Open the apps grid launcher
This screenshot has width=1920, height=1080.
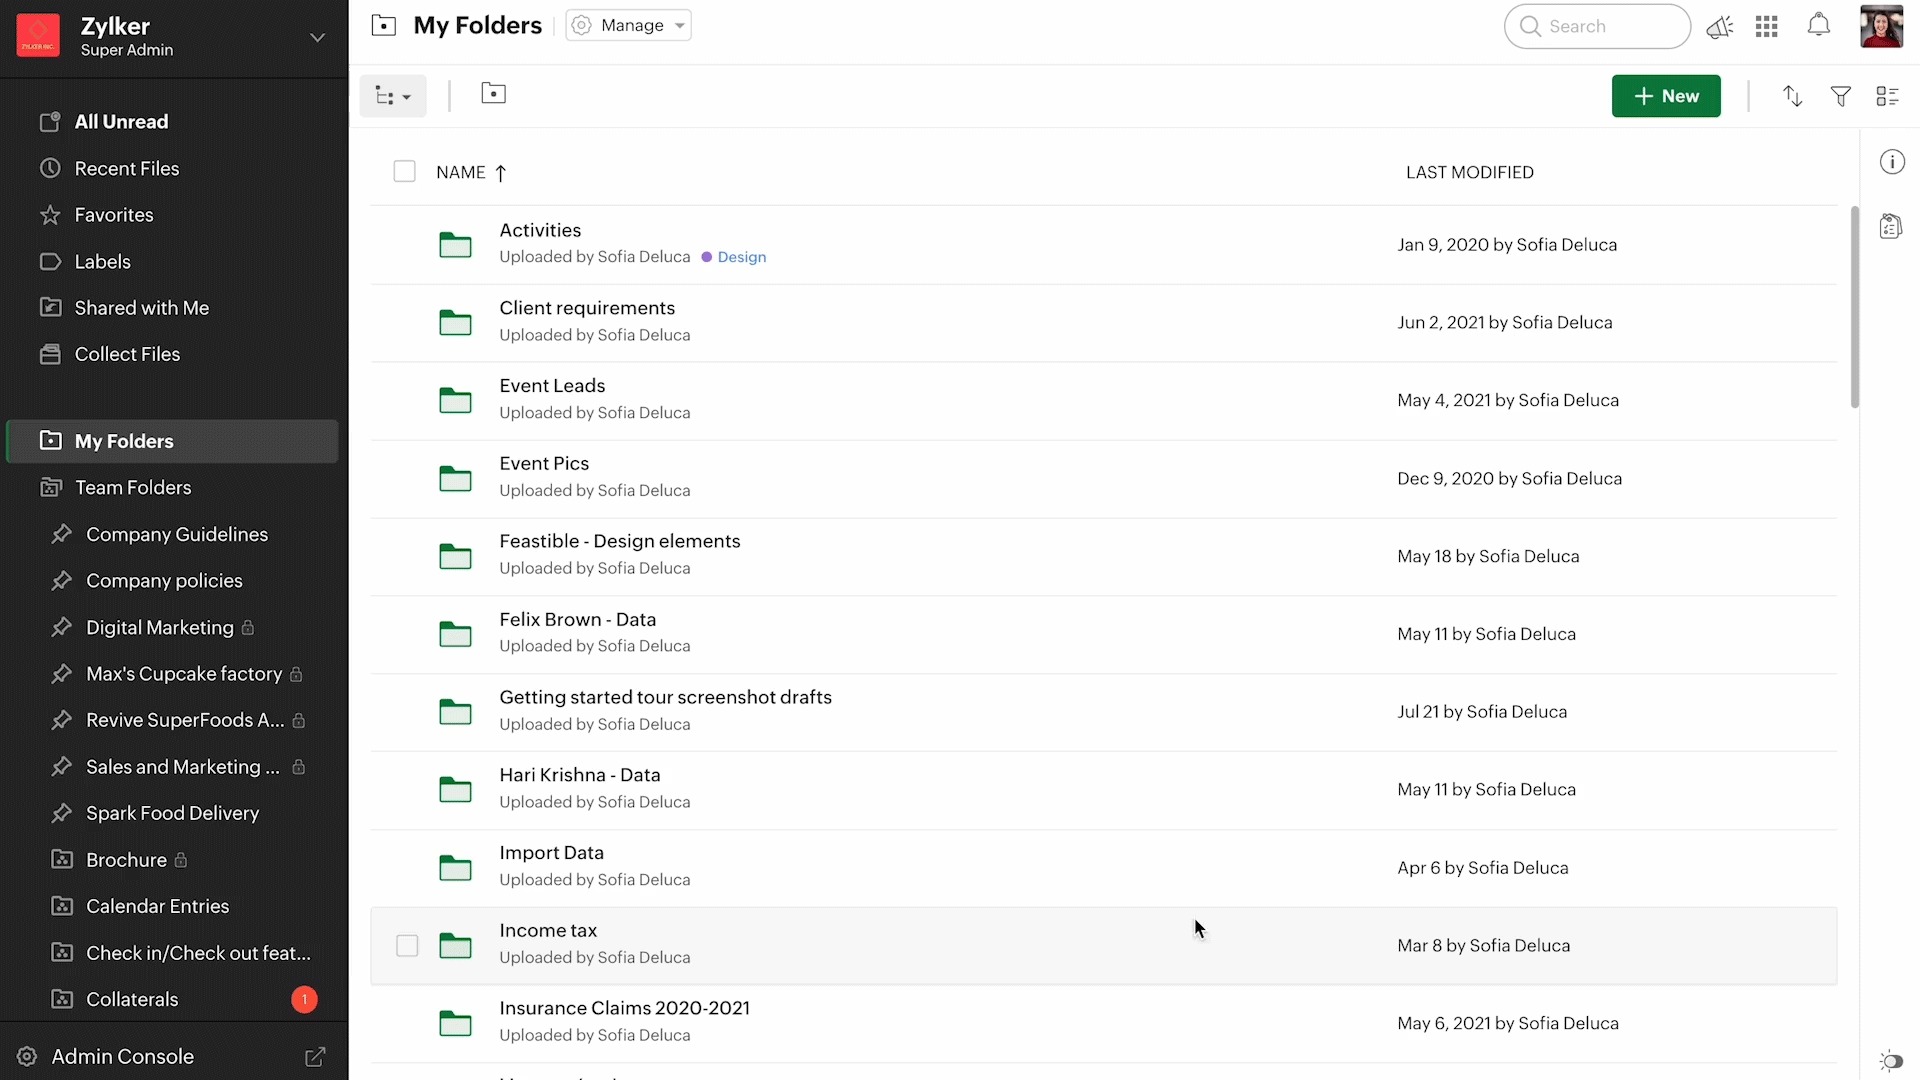tap(1766, 27)
